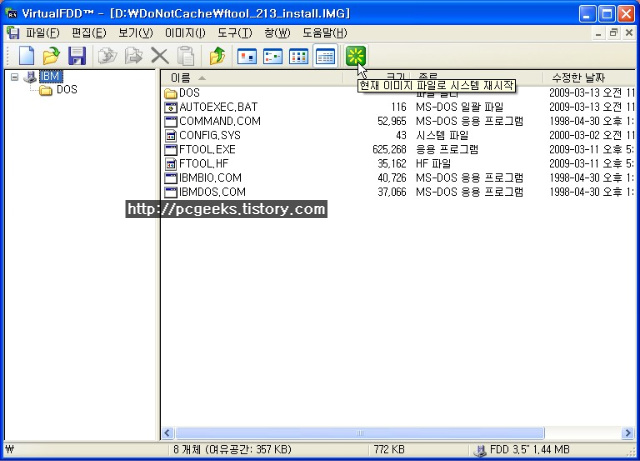Switch to small icons view

point(273,56)
